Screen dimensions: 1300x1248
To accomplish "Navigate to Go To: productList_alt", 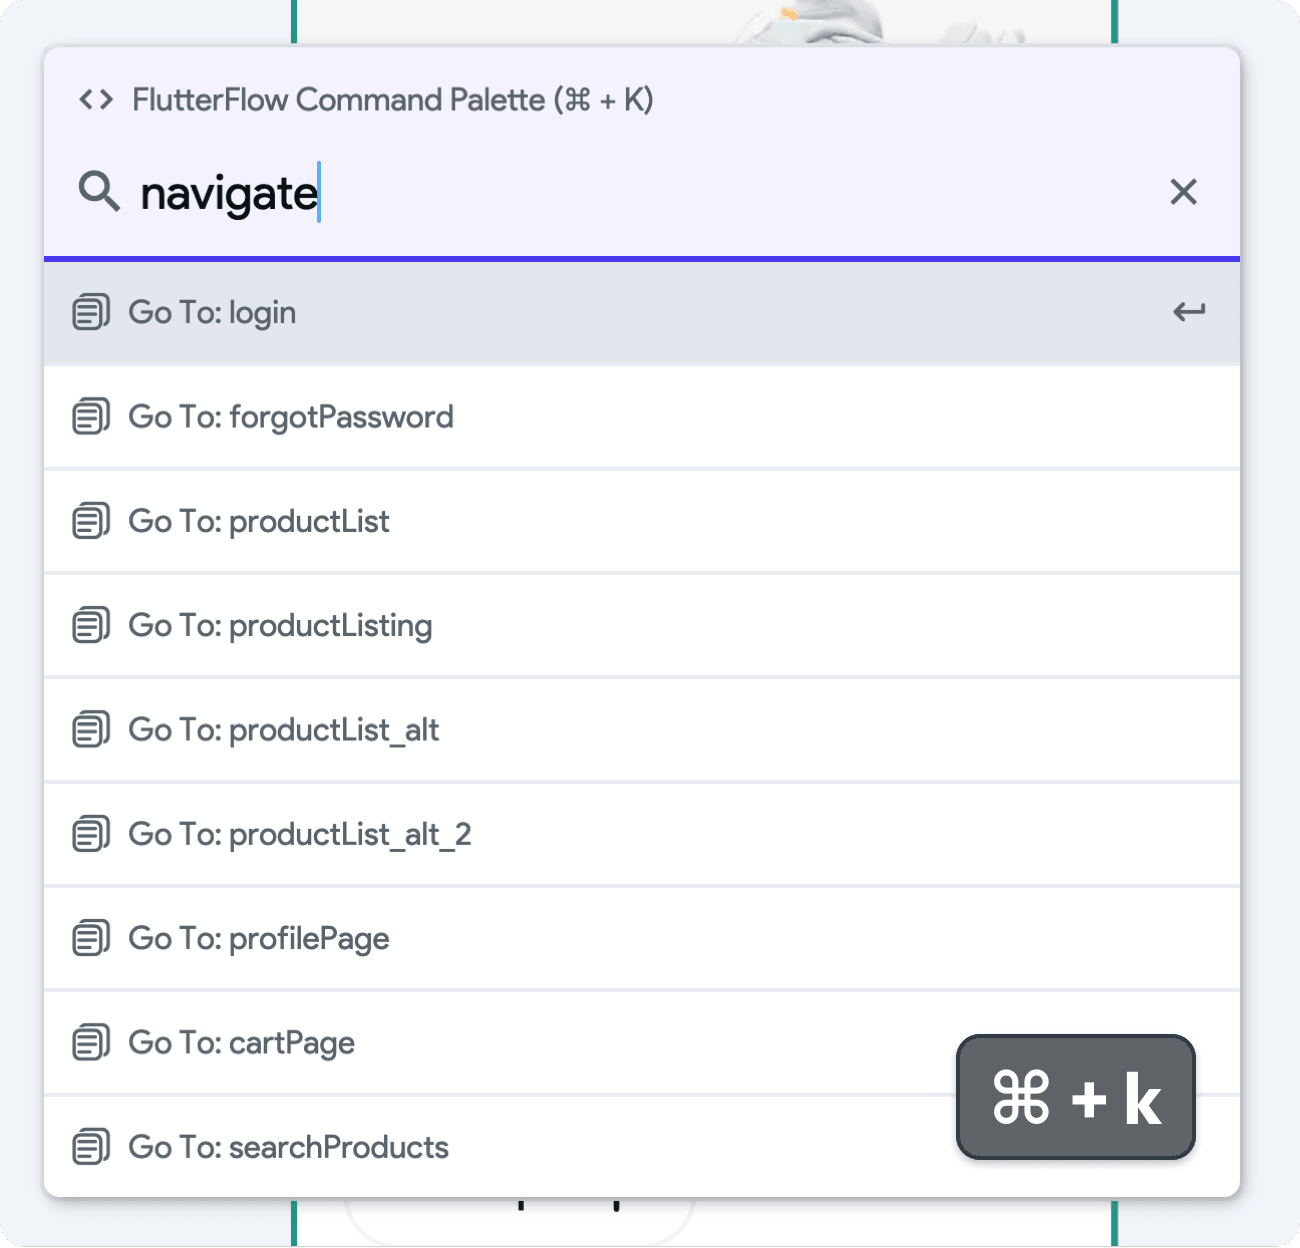I will click(x=284, y=730).
